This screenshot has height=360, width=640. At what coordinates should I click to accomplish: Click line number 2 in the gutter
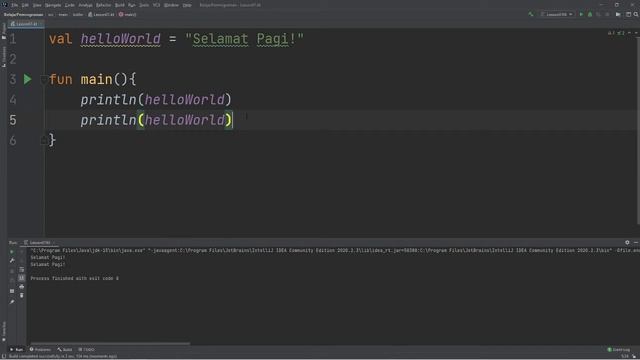coord(13,59)
